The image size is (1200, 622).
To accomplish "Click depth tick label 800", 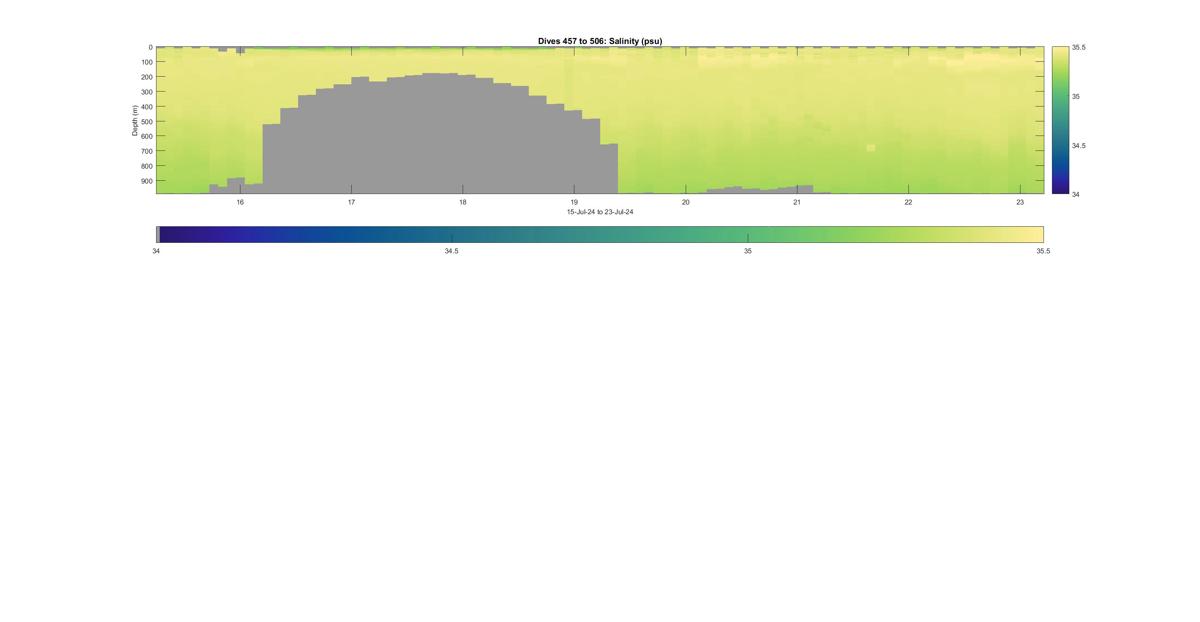I will (x=146, y=167).
